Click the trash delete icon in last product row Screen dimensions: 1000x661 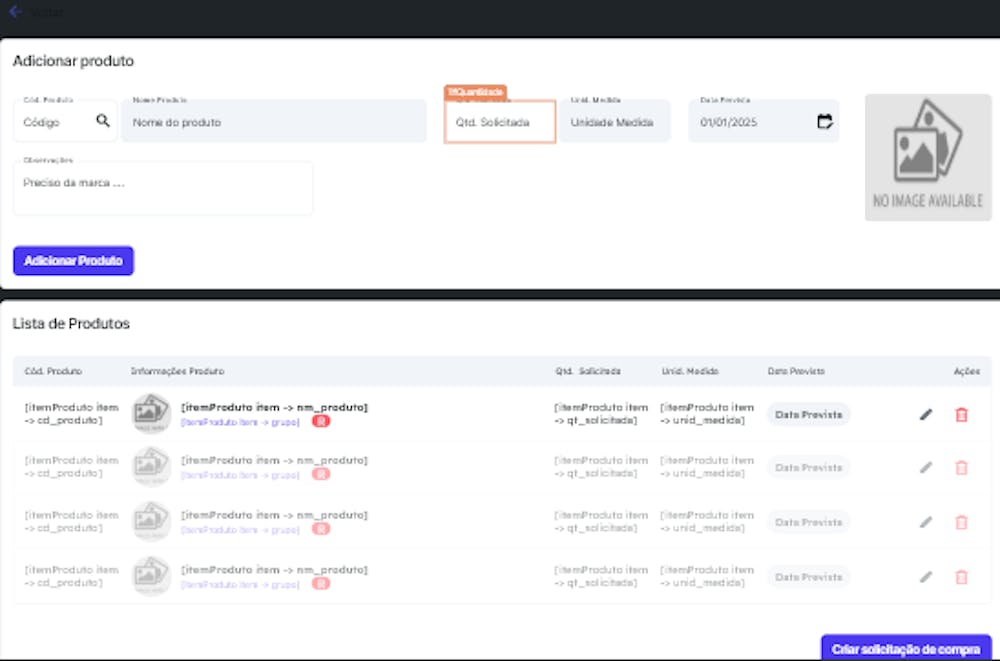pyautogui.click(x=961, y=577)
